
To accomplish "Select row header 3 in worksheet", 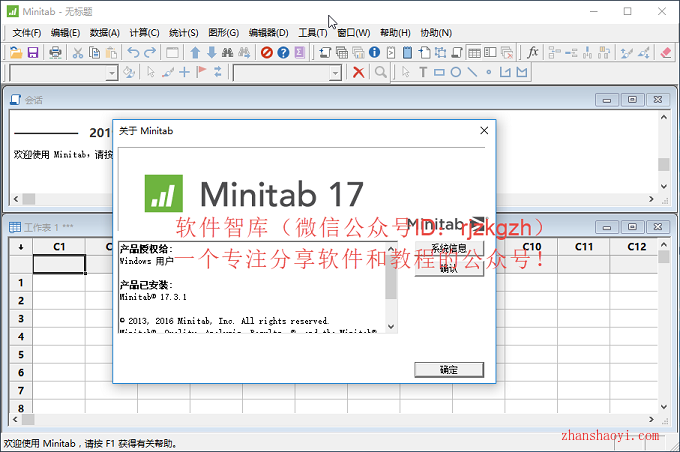I will 21,319.
